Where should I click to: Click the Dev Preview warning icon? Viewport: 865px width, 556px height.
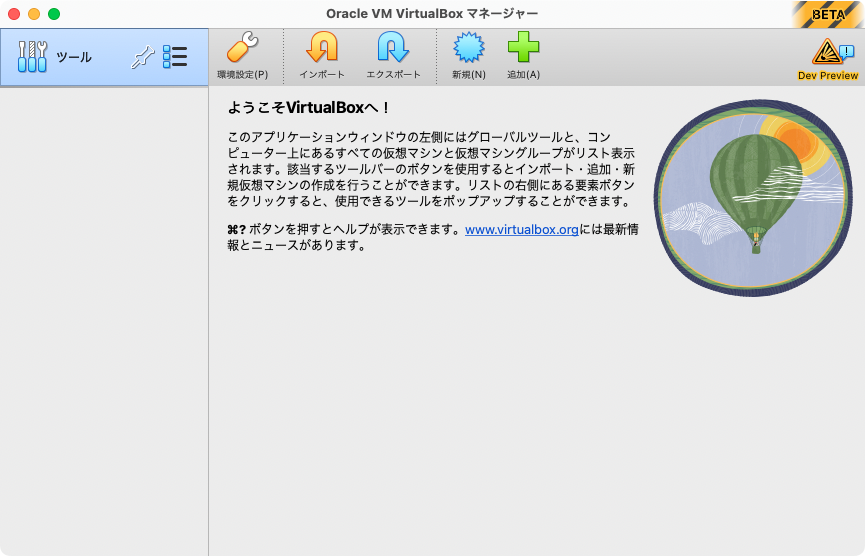point(832,52)
